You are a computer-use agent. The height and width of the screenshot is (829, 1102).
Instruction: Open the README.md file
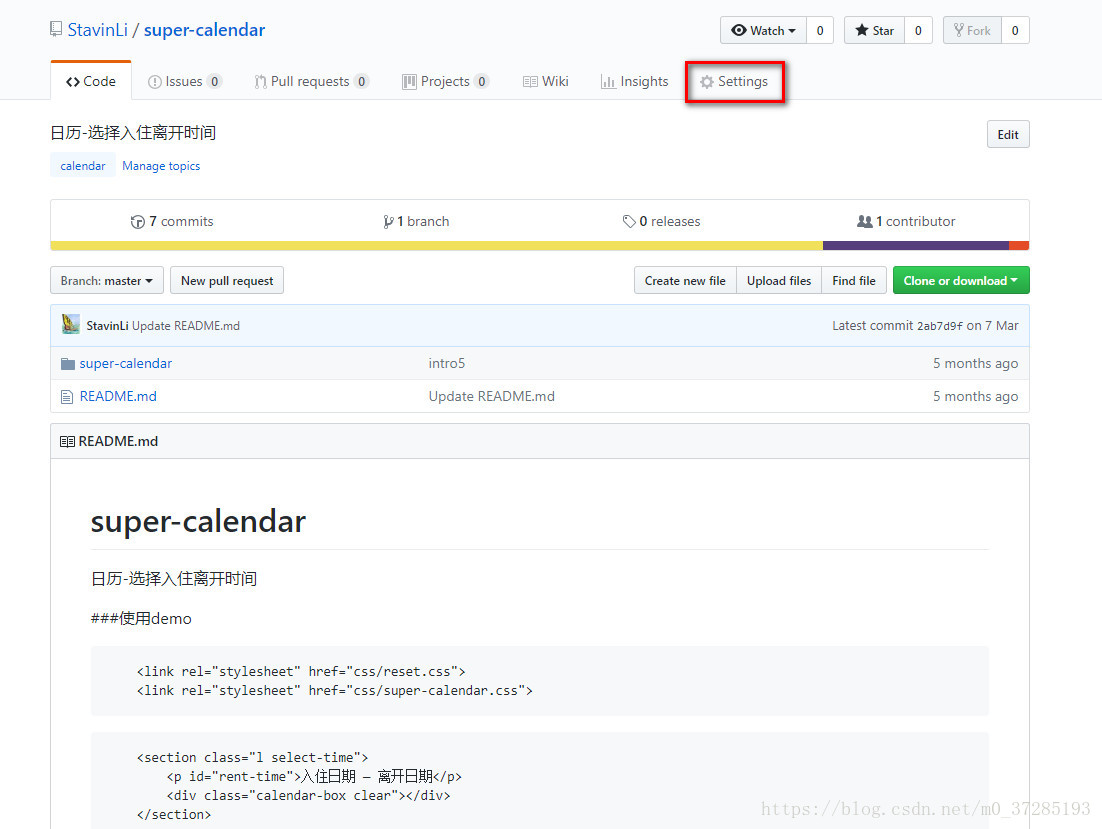pos(118,396)
